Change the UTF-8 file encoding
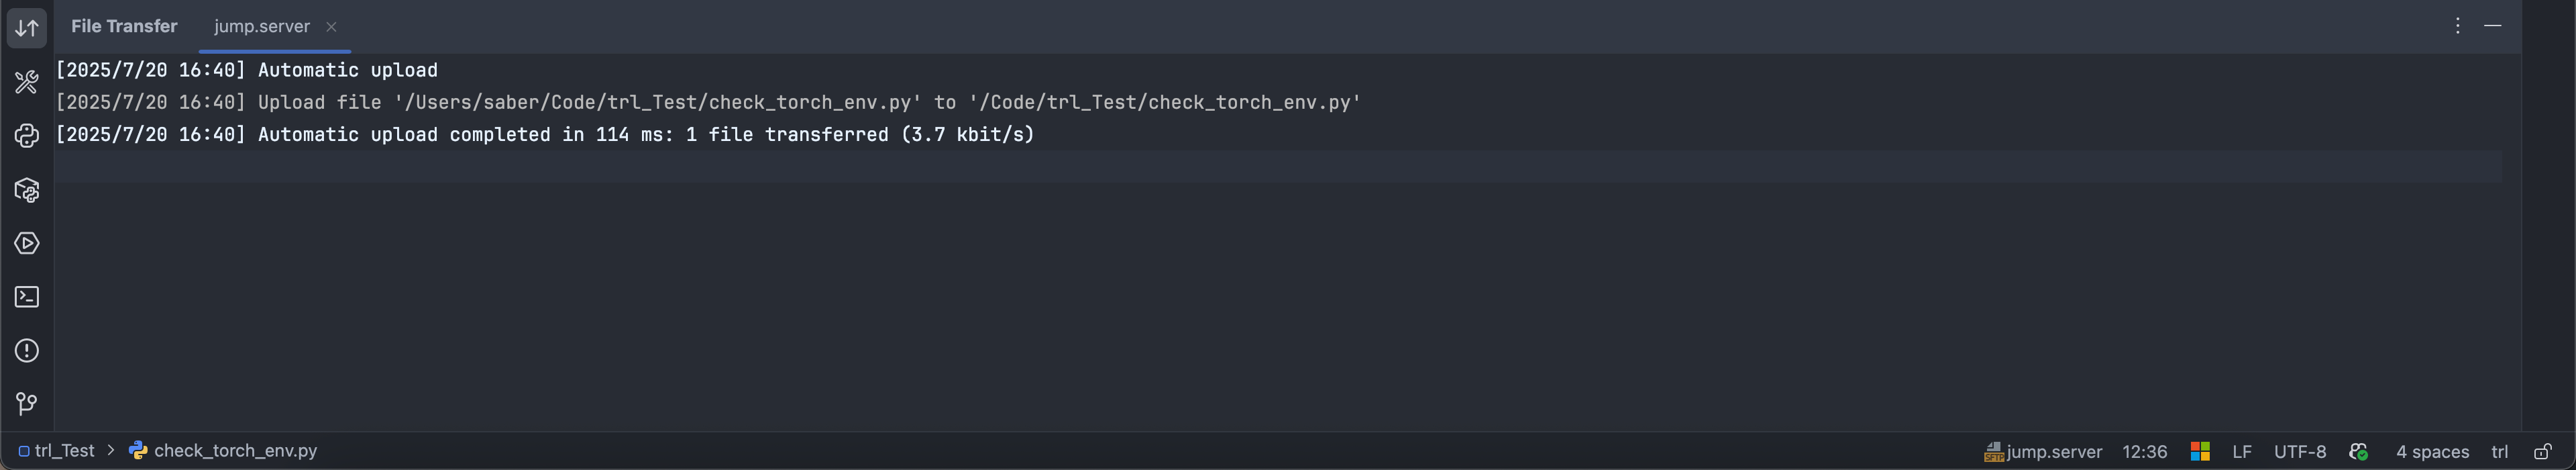Screen dimensions: 2576x470 (x=2300, y=452)
